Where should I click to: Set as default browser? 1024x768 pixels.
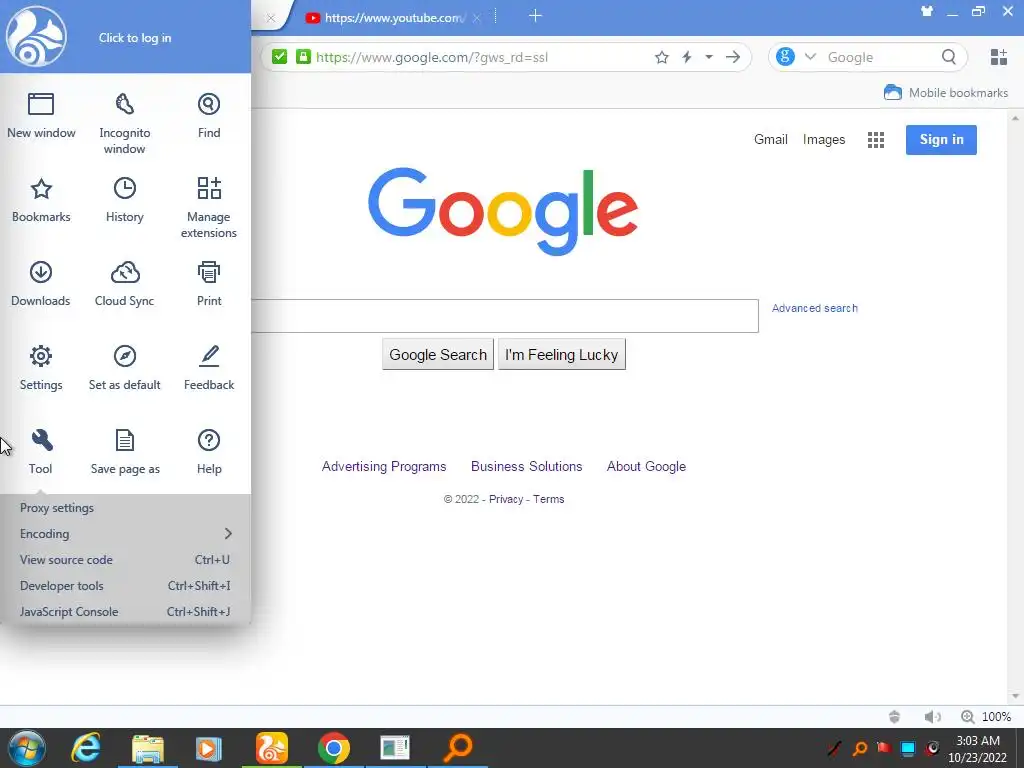(x=125, y=368)
